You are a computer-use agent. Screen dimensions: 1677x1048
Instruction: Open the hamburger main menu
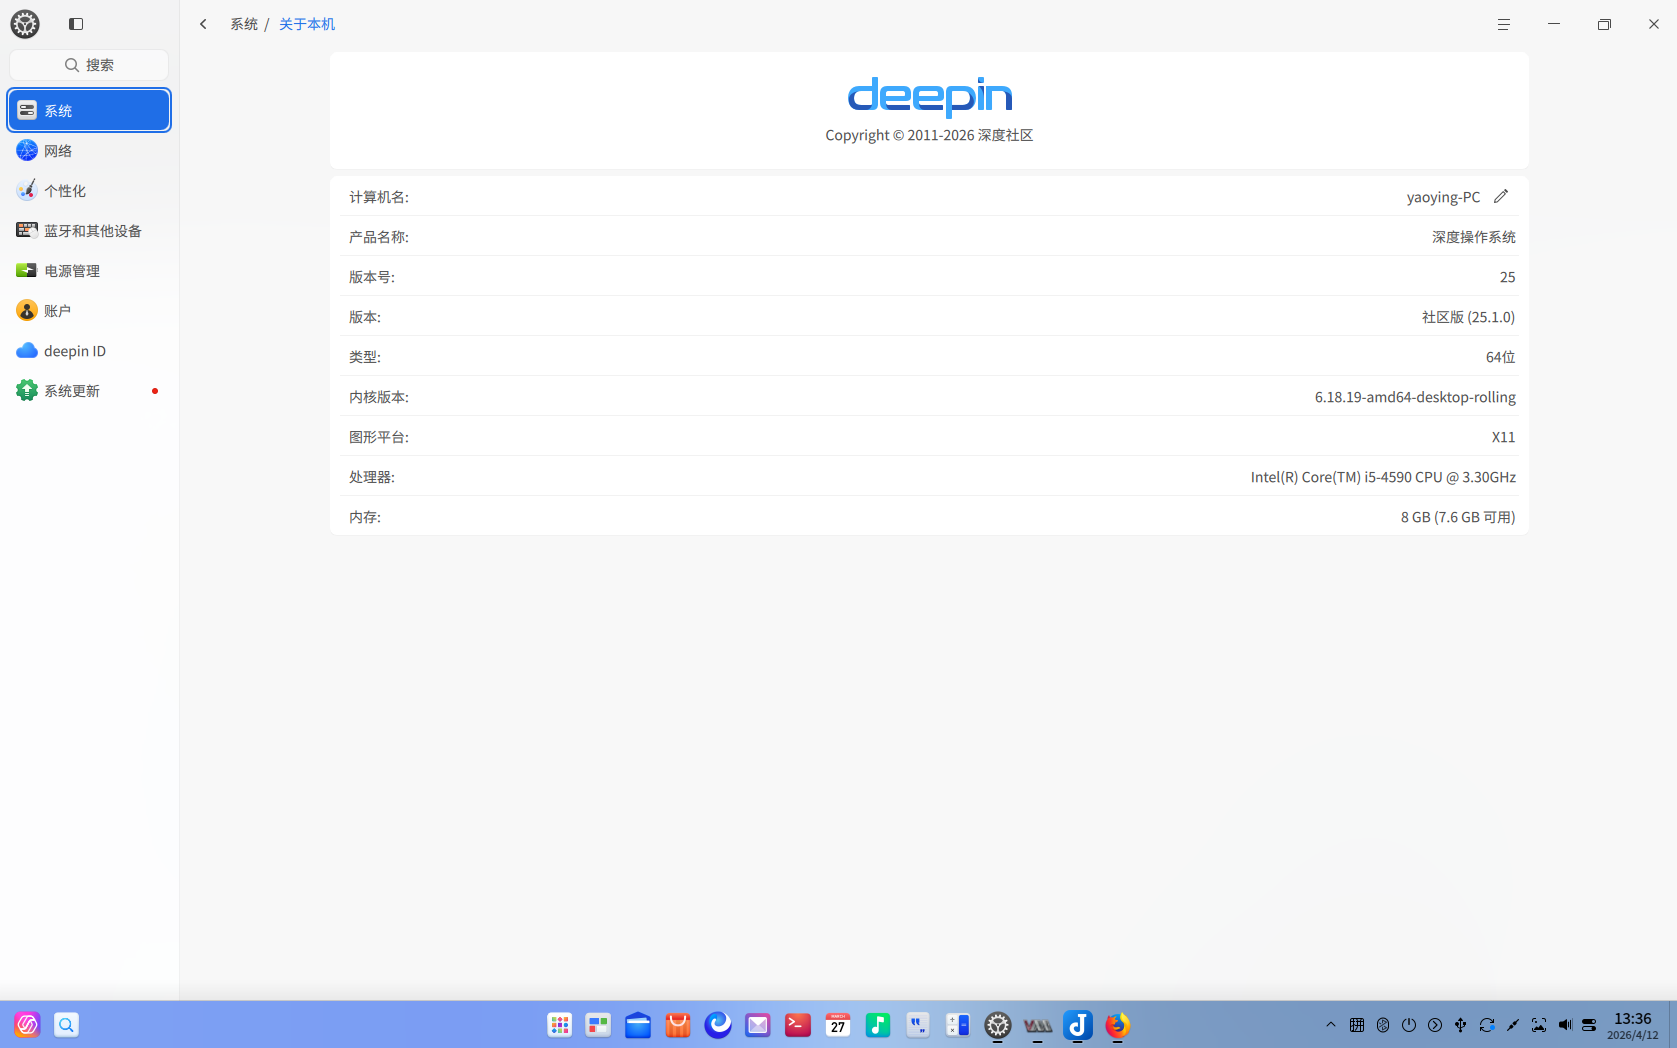pos(1503,24)
